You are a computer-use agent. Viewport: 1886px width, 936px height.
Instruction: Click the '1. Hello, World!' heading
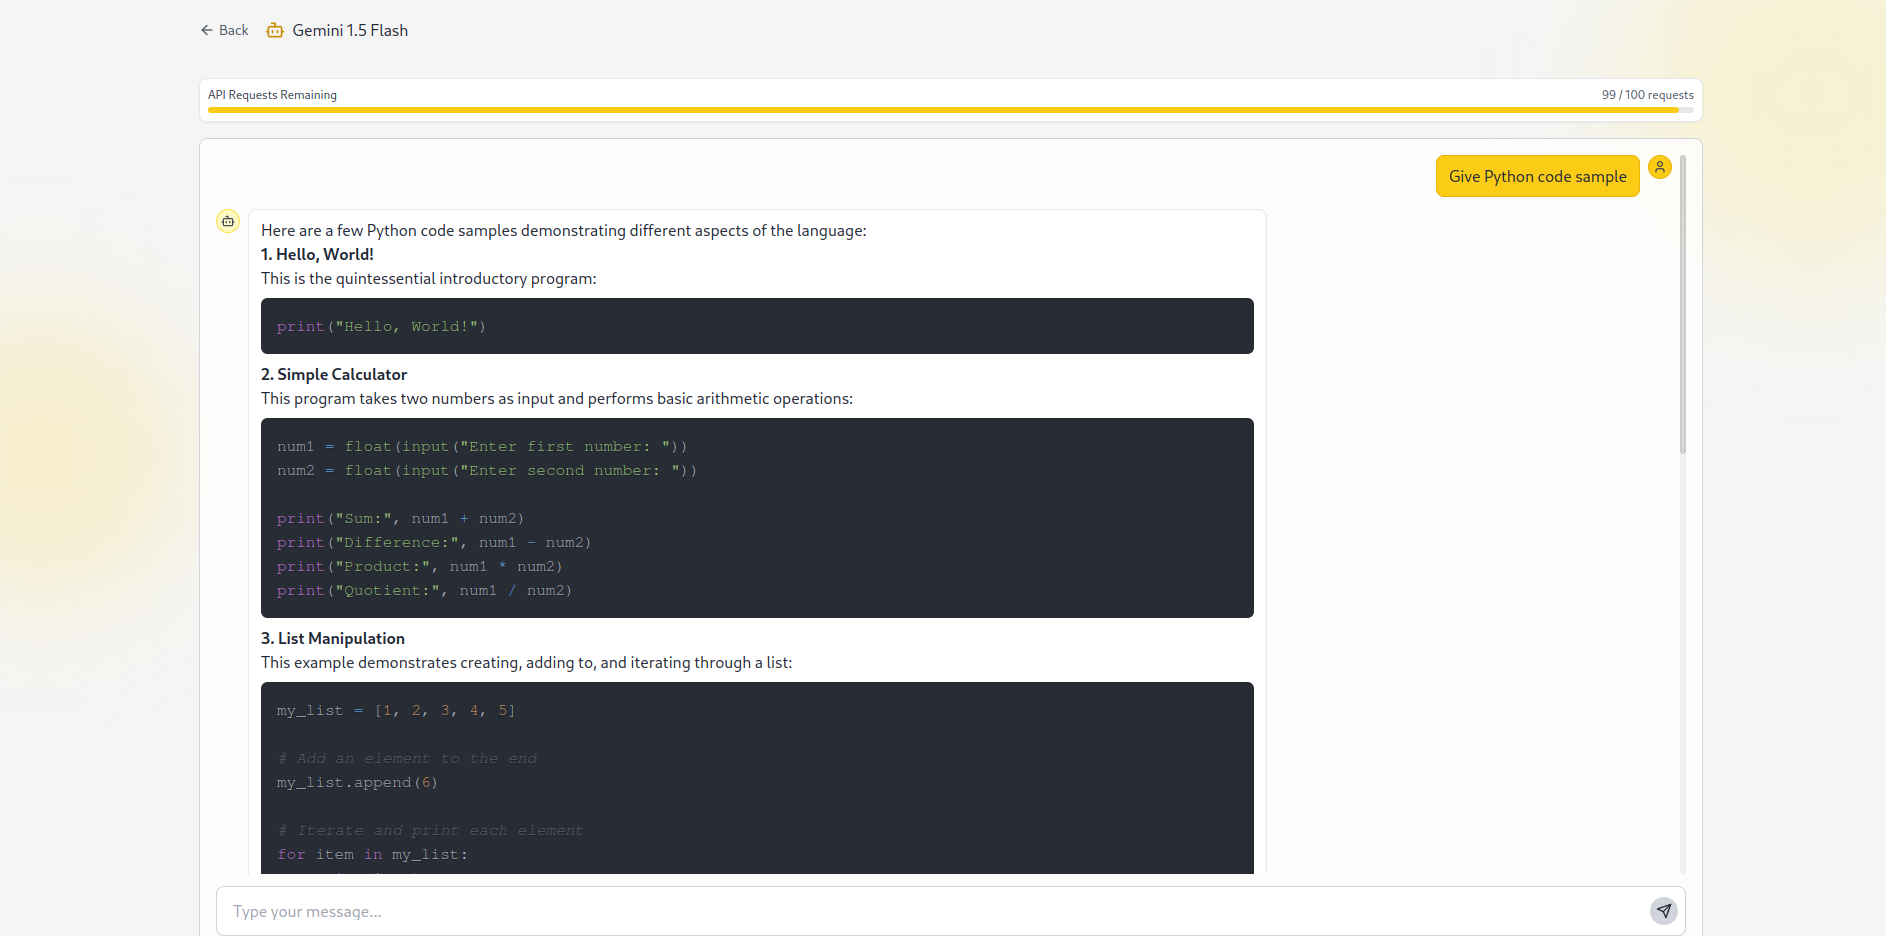[x=317, y=254]
